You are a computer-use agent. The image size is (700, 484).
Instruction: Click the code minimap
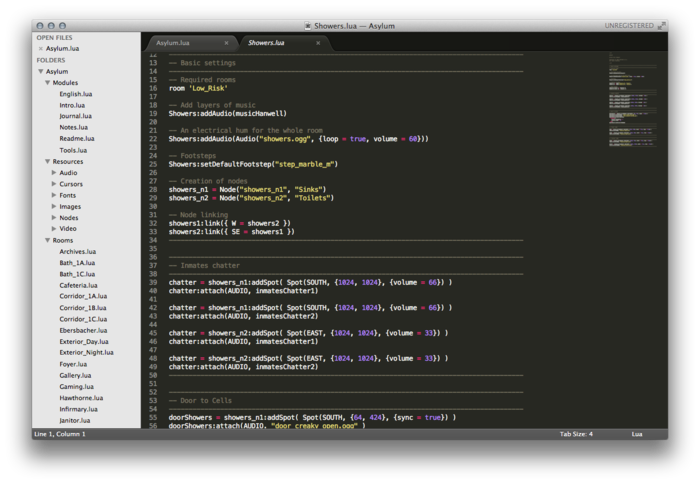click(x=632, y=100)
